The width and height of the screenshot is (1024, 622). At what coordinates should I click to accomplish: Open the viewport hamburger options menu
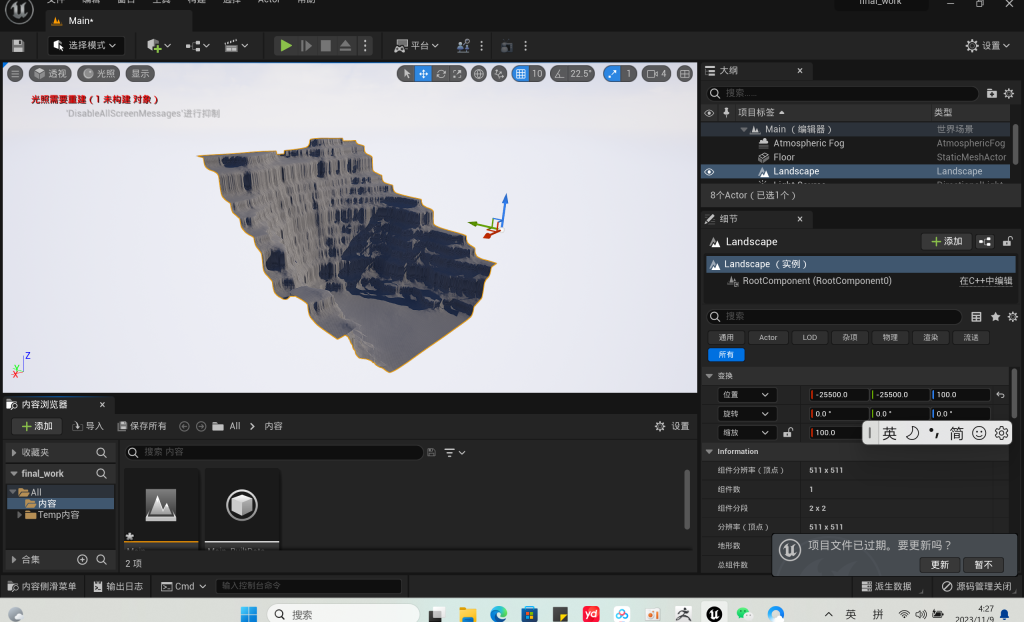coord(15,74)
